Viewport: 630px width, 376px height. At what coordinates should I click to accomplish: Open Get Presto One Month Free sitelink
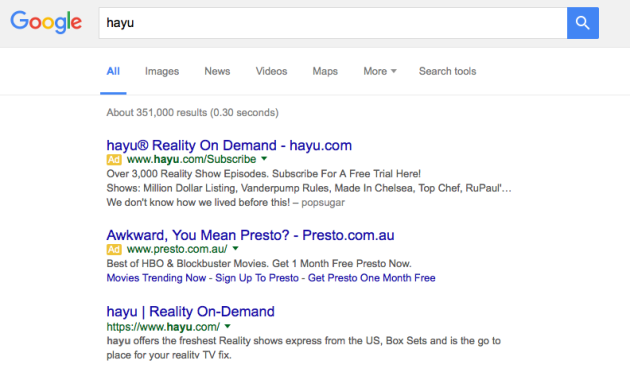coord(372,278)
